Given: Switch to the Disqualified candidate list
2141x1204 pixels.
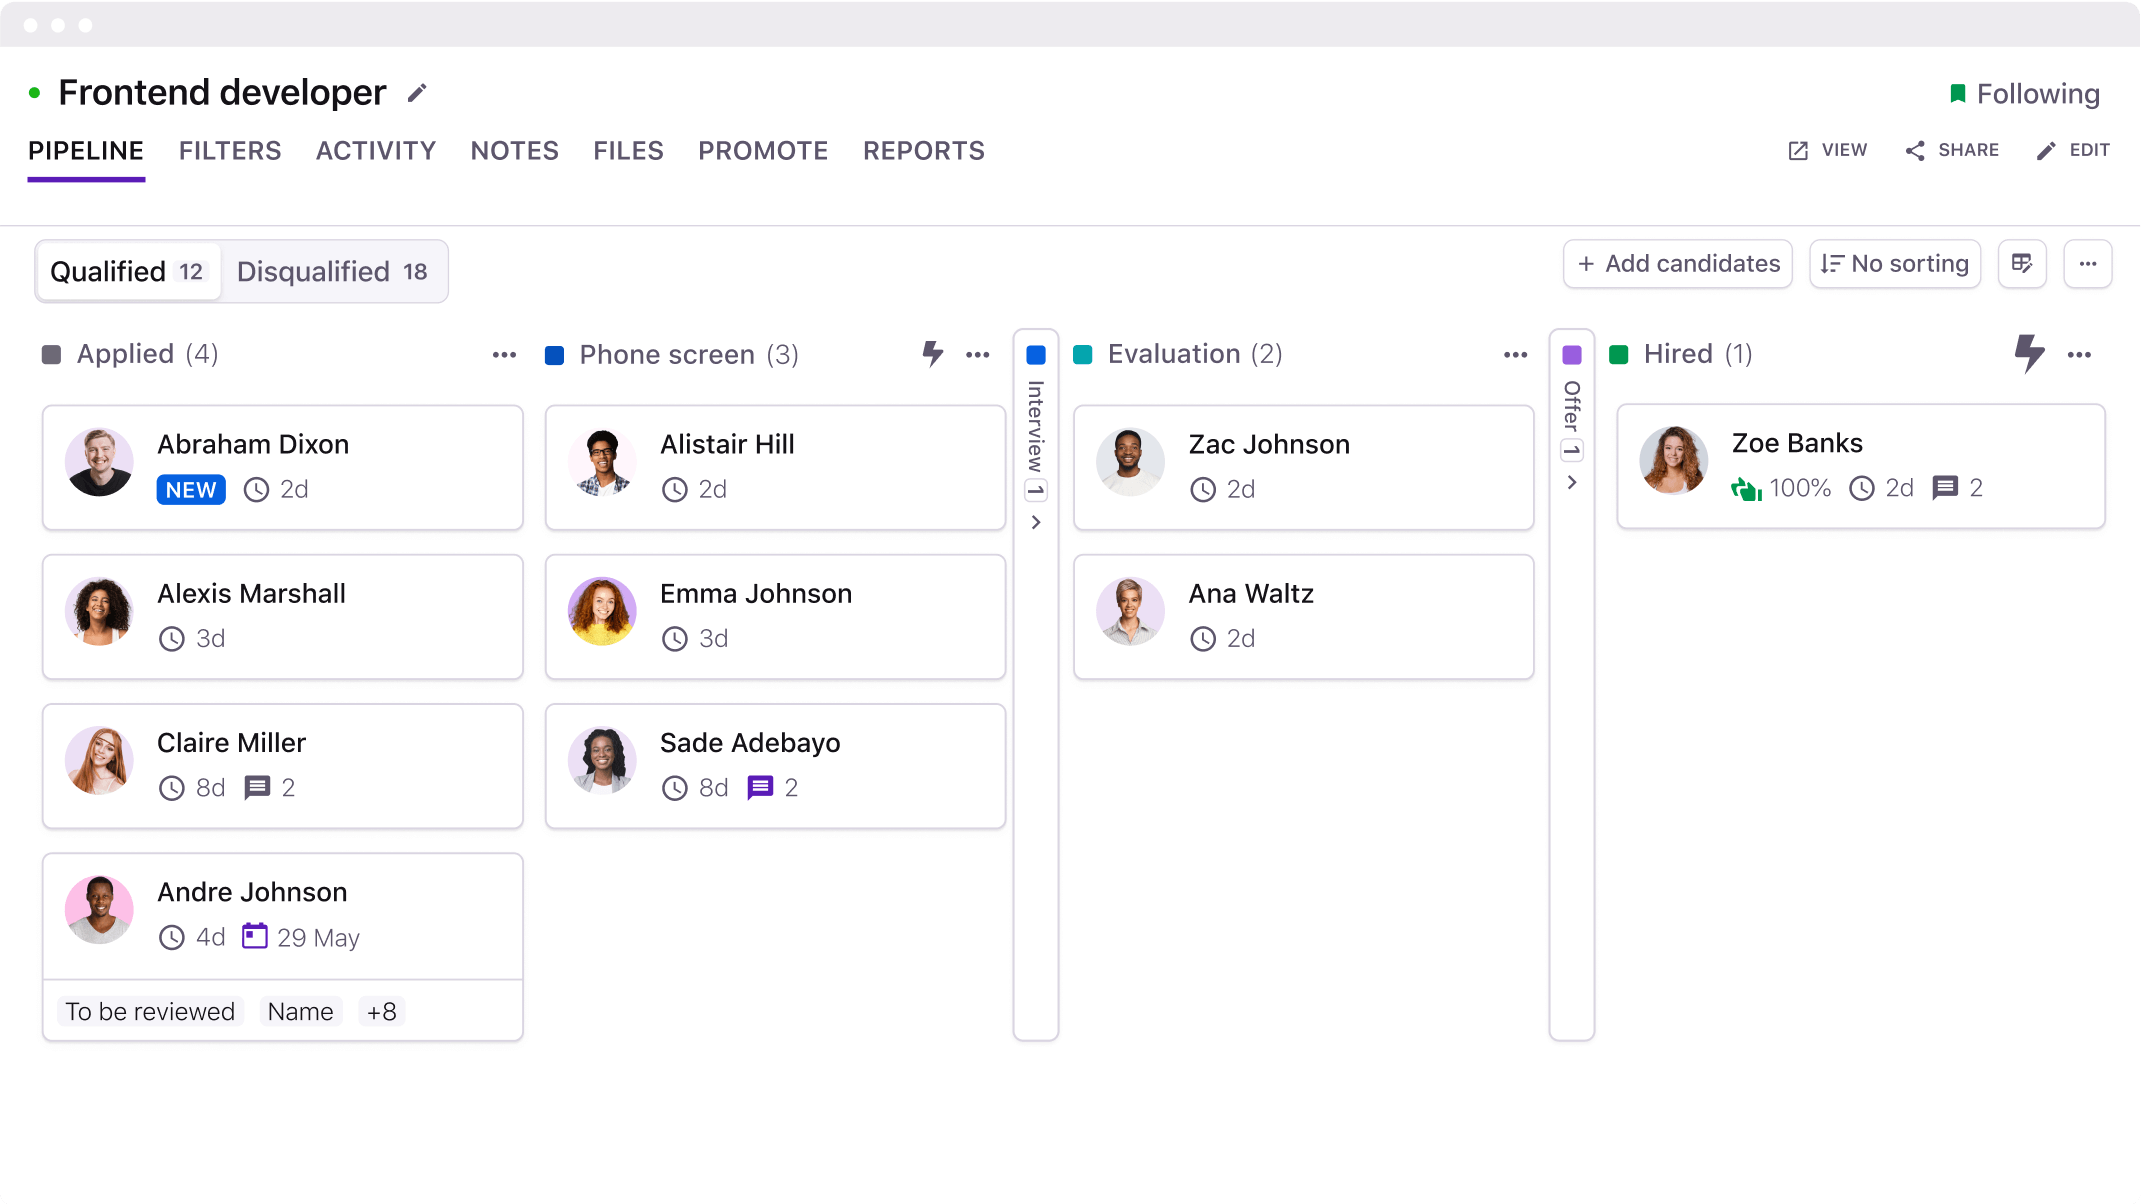Looking at the screenshot, I should tap(334, 270).
